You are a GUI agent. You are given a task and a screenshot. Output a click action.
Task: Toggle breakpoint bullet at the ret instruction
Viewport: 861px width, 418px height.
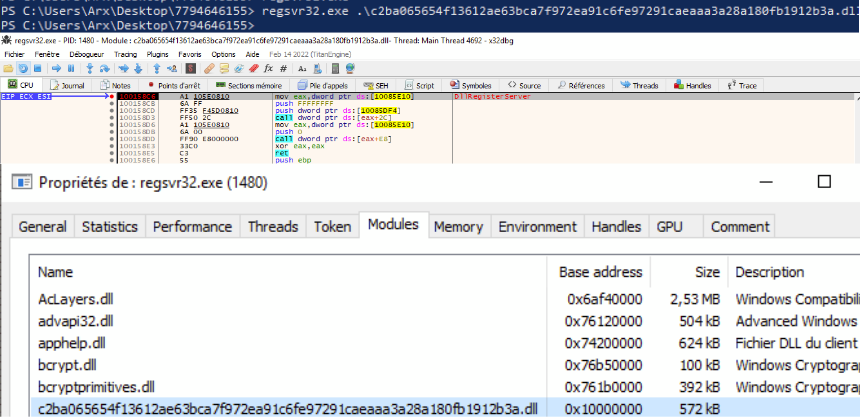point(111,152)
